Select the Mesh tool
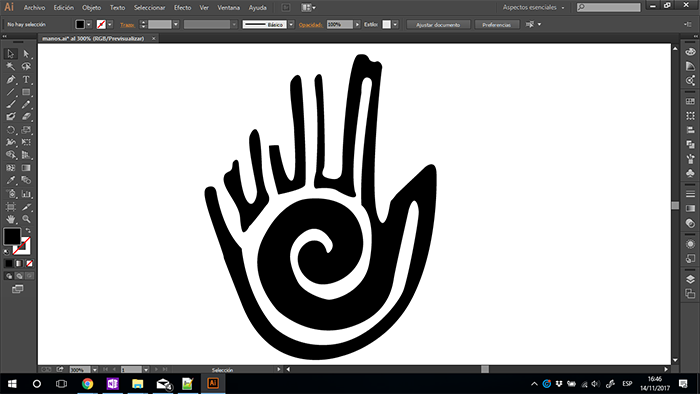 coord(11,168)
